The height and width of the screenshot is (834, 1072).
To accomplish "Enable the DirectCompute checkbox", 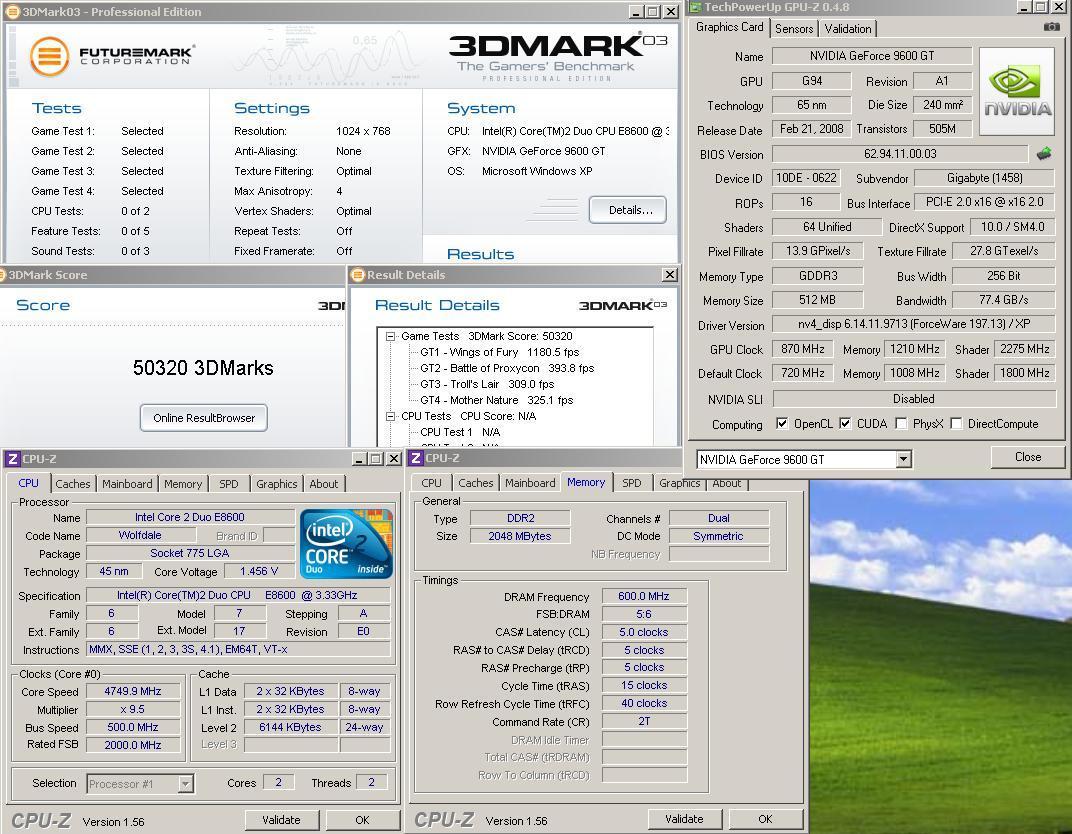I will click(956, 423).
